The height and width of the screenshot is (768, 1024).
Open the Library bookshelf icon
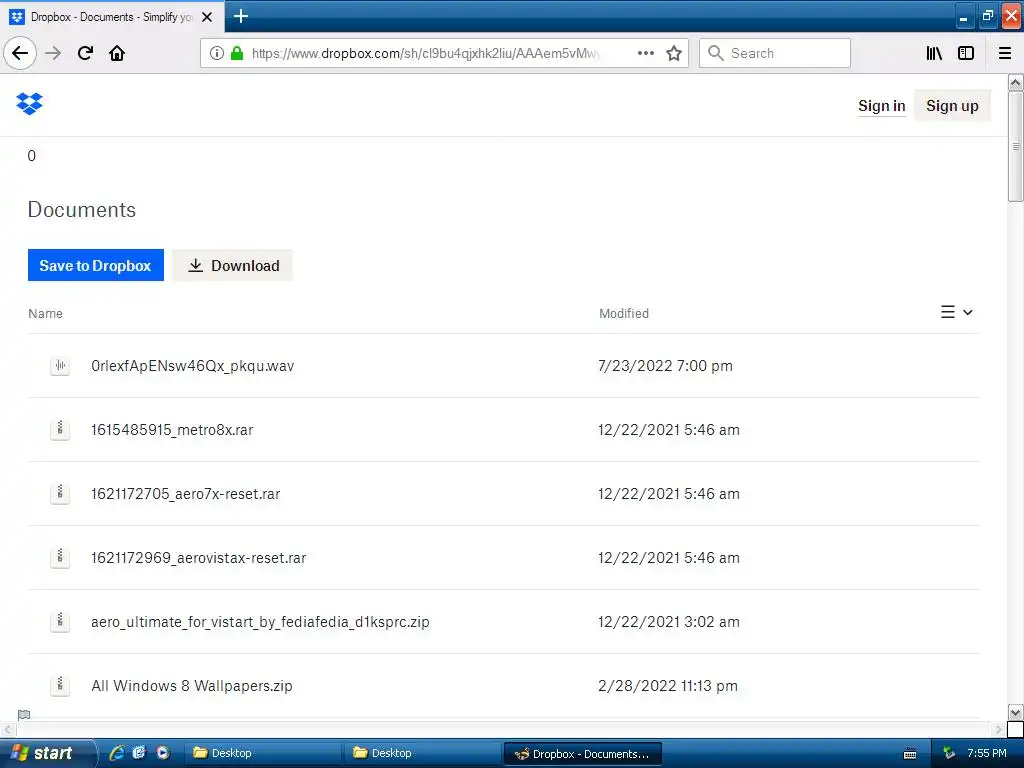pos(935,53)
